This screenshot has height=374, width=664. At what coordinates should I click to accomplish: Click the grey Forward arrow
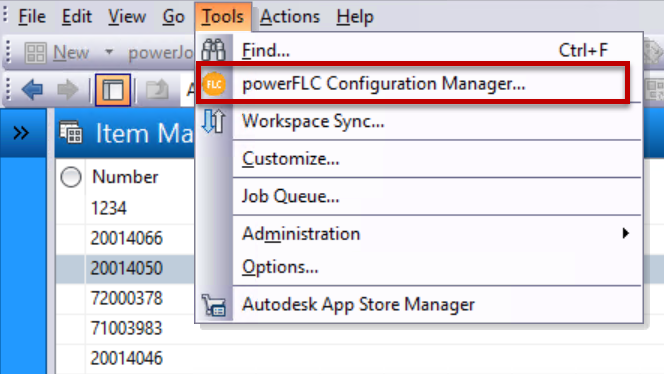[x=68, y=89]
